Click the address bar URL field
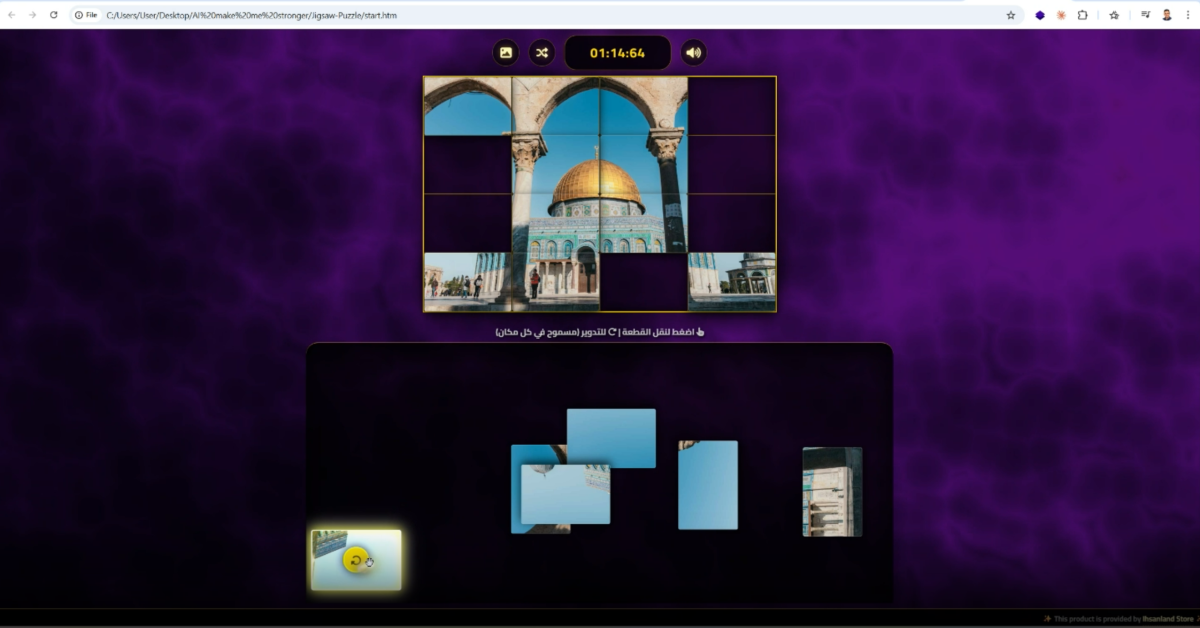 (500, 15)
